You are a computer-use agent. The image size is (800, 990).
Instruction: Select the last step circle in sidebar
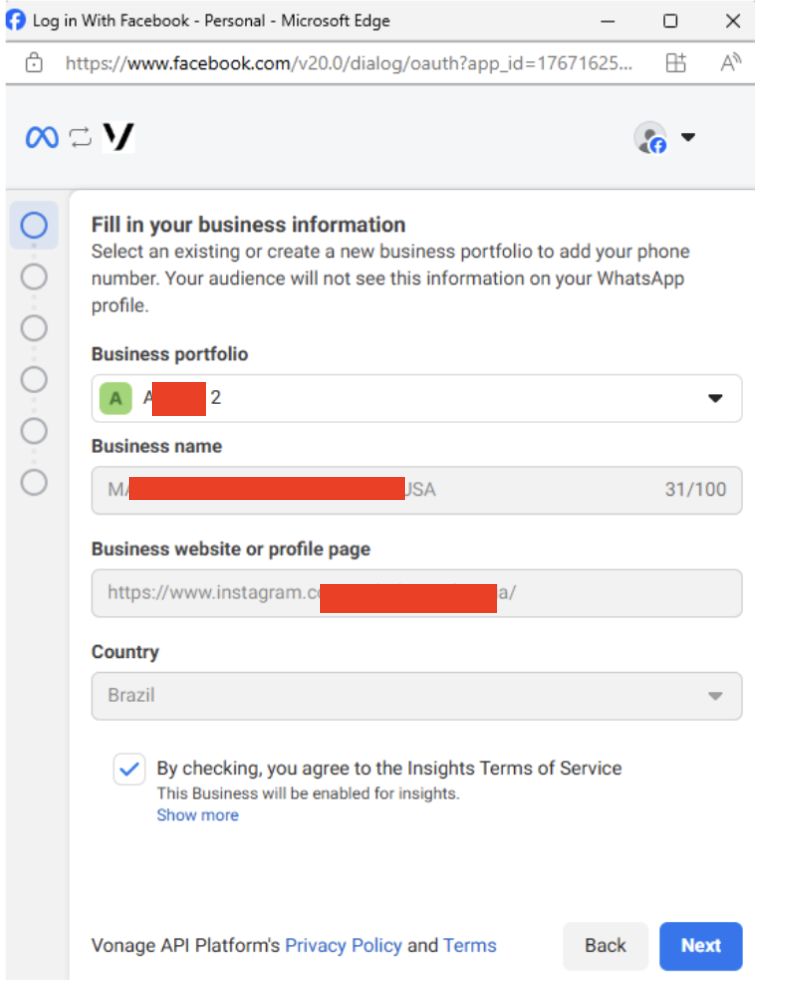[34, 483]
